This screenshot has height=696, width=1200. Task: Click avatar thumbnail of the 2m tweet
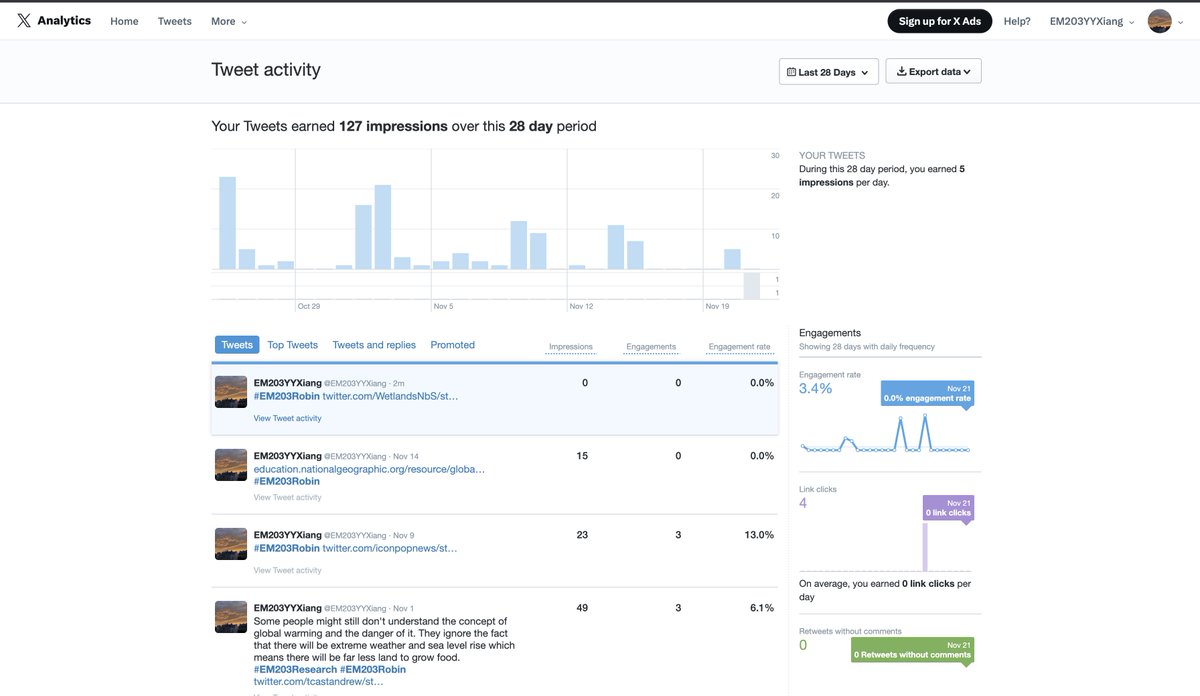pos(231,392)
